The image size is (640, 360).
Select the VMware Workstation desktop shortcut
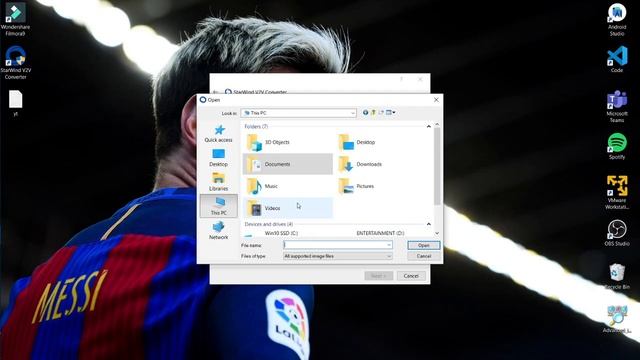click(617, 192)
